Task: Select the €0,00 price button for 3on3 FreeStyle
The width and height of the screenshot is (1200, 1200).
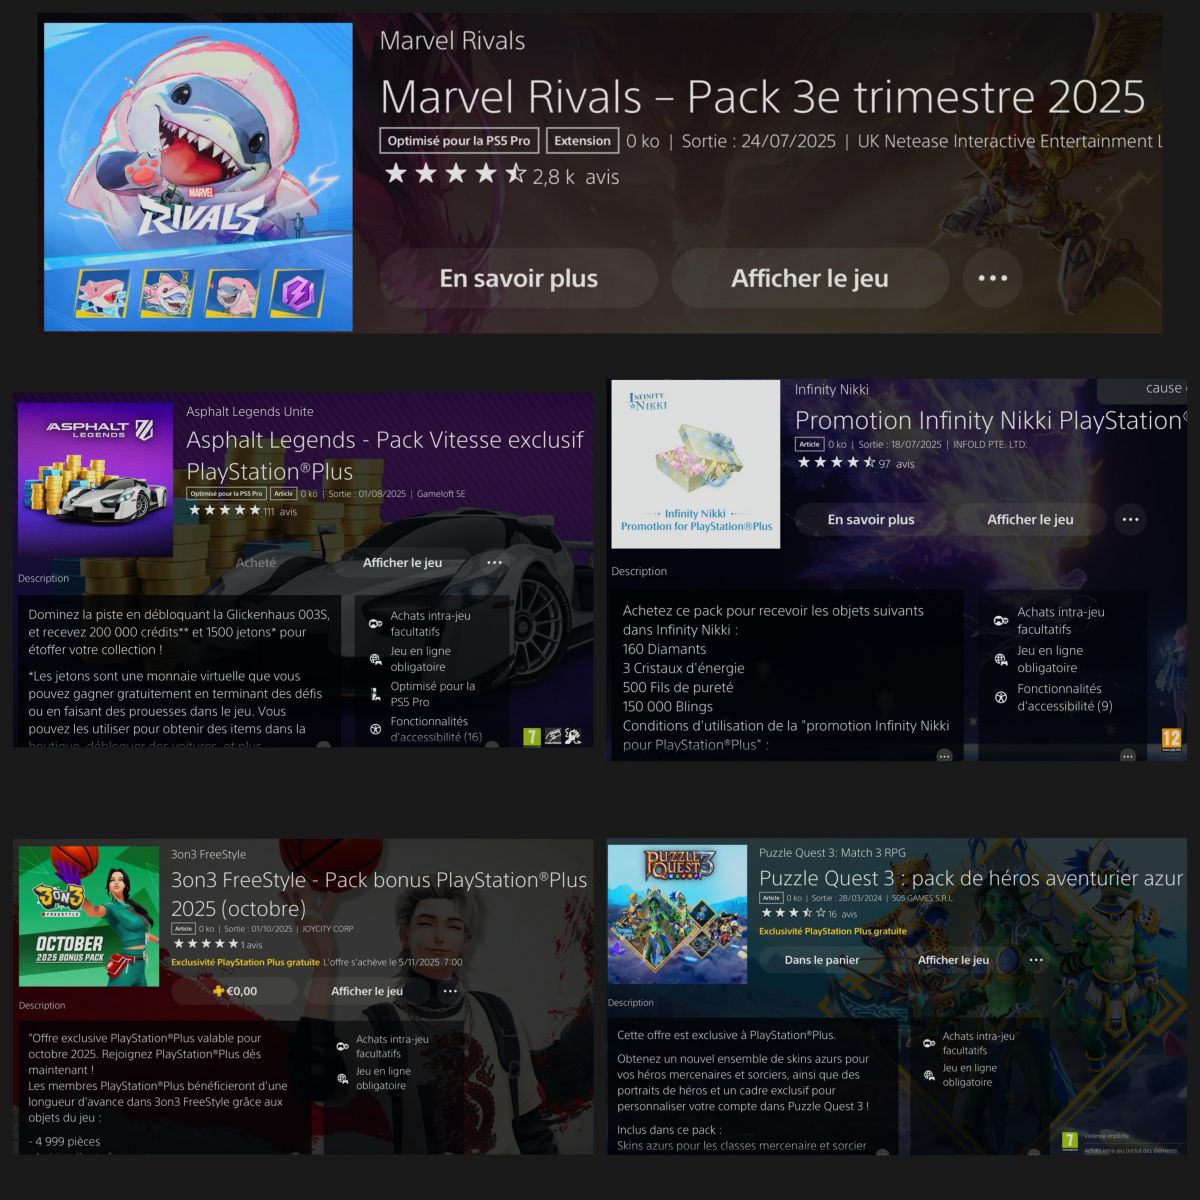Action: click(235, 991)
